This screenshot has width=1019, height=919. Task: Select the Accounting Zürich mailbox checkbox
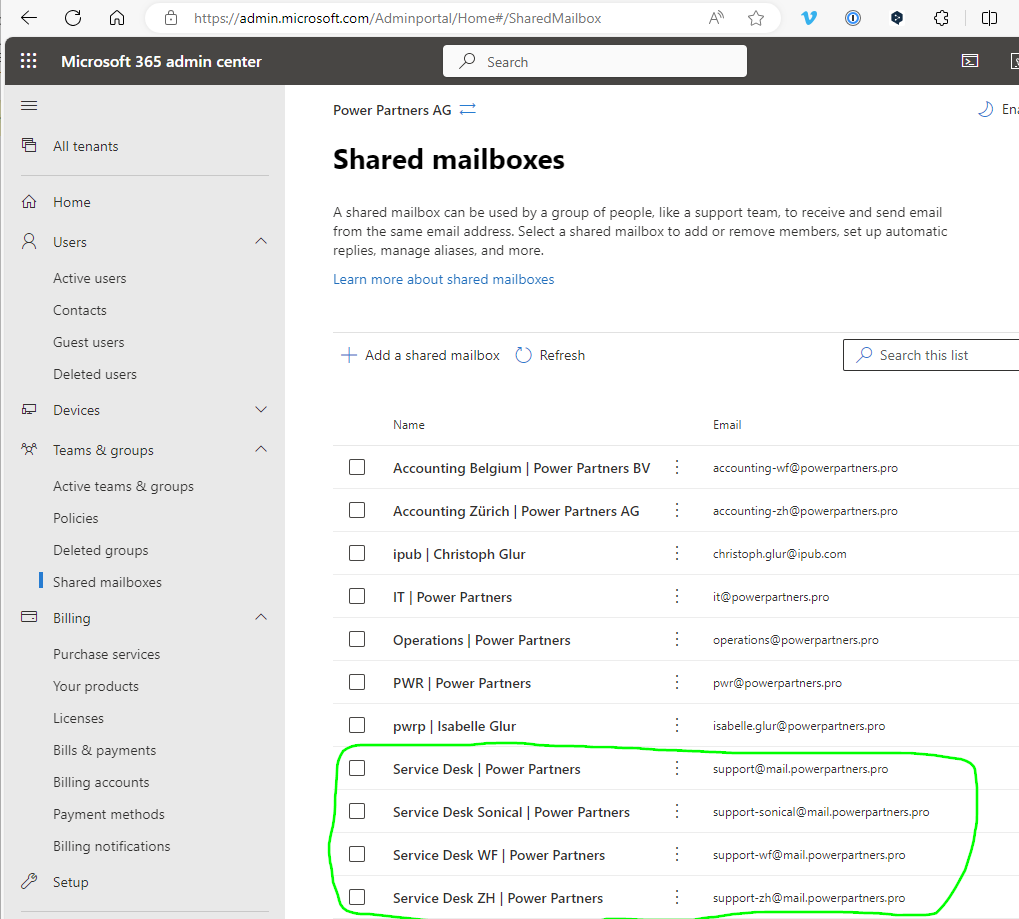[x=357, y=510]
